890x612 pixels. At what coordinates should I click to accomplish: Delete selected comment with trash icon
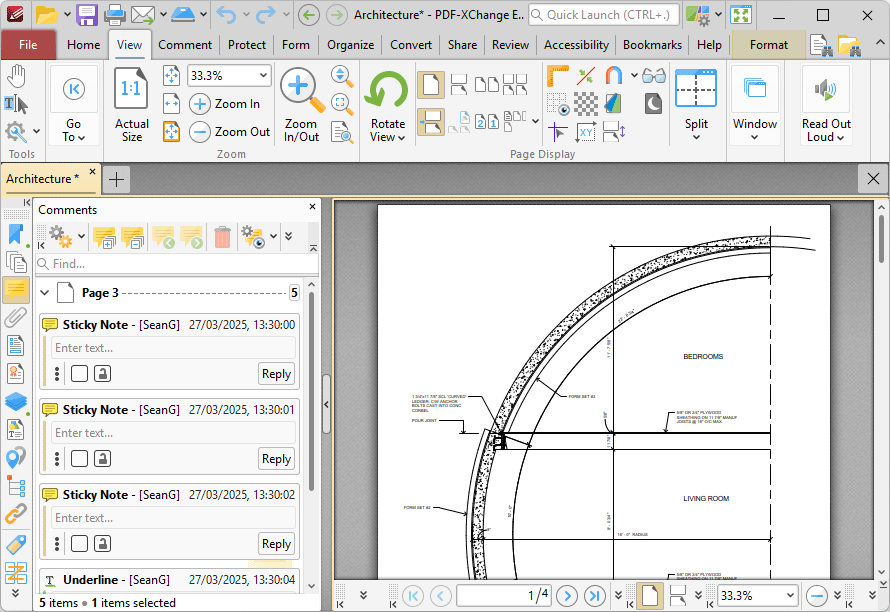click(x=222, y=237)
